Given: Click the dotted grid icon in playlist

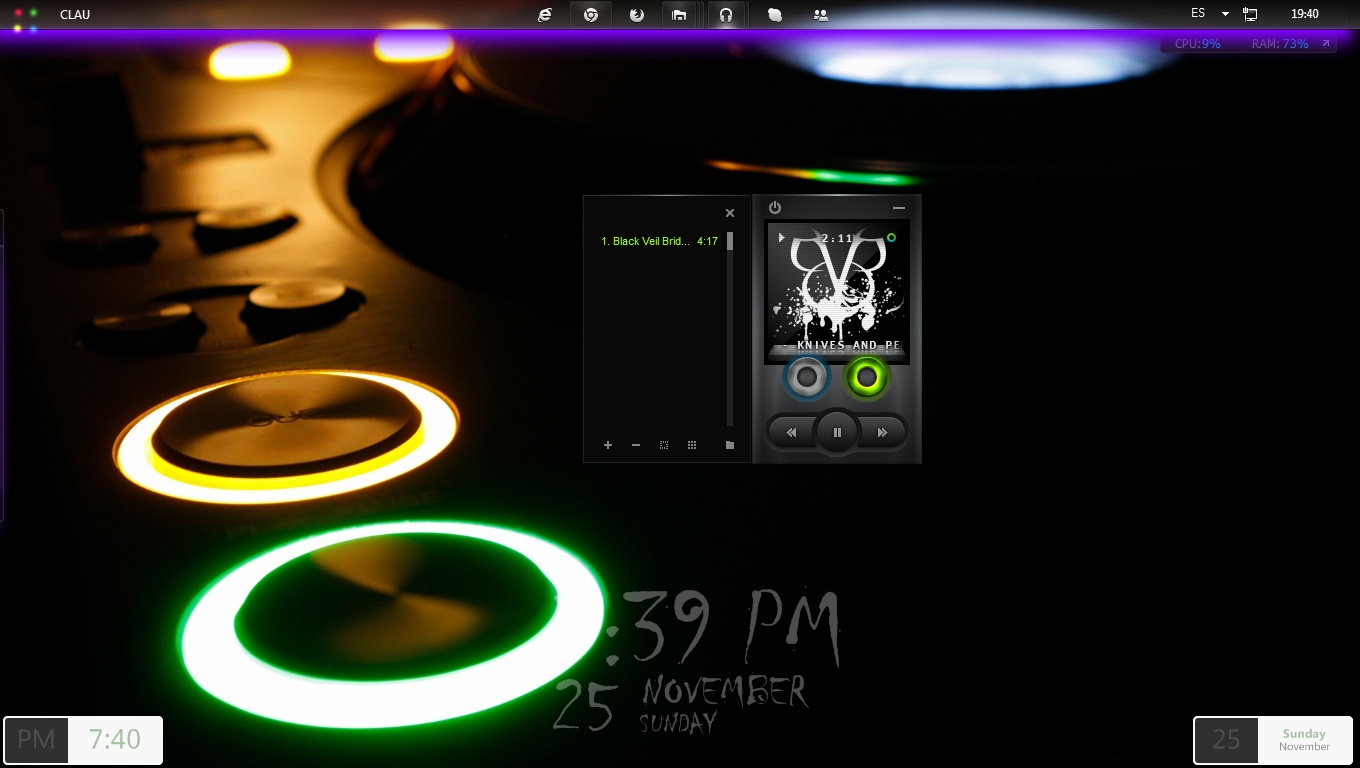Looking at the screenshot, I should coord(692,445).
